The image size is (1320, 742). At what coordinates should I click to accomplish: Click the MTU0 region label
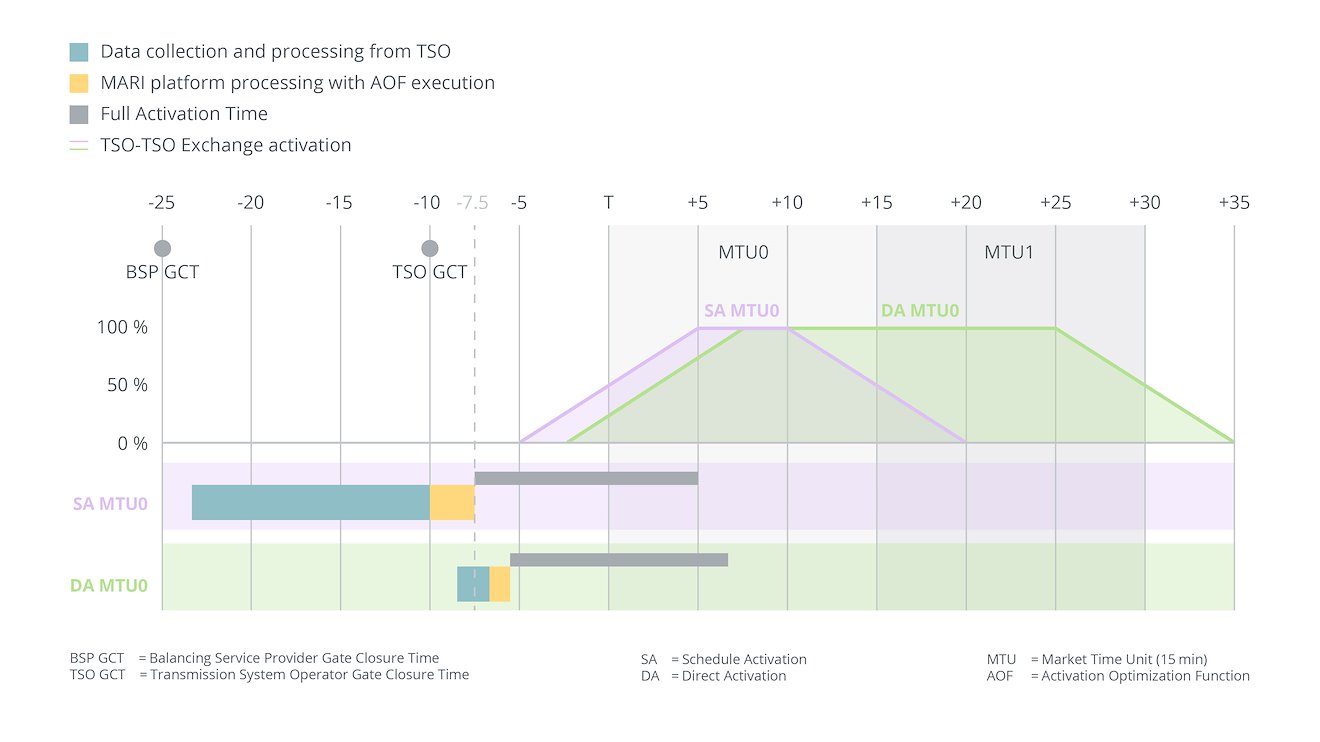743,252
